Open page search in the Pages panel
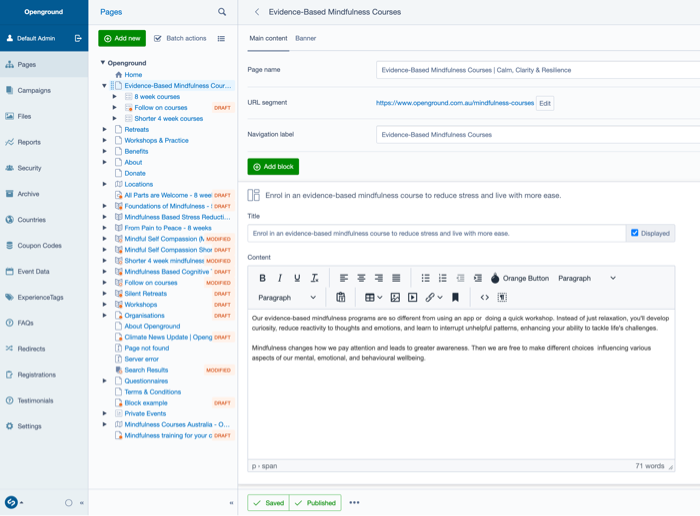 (x=222, y=12)
